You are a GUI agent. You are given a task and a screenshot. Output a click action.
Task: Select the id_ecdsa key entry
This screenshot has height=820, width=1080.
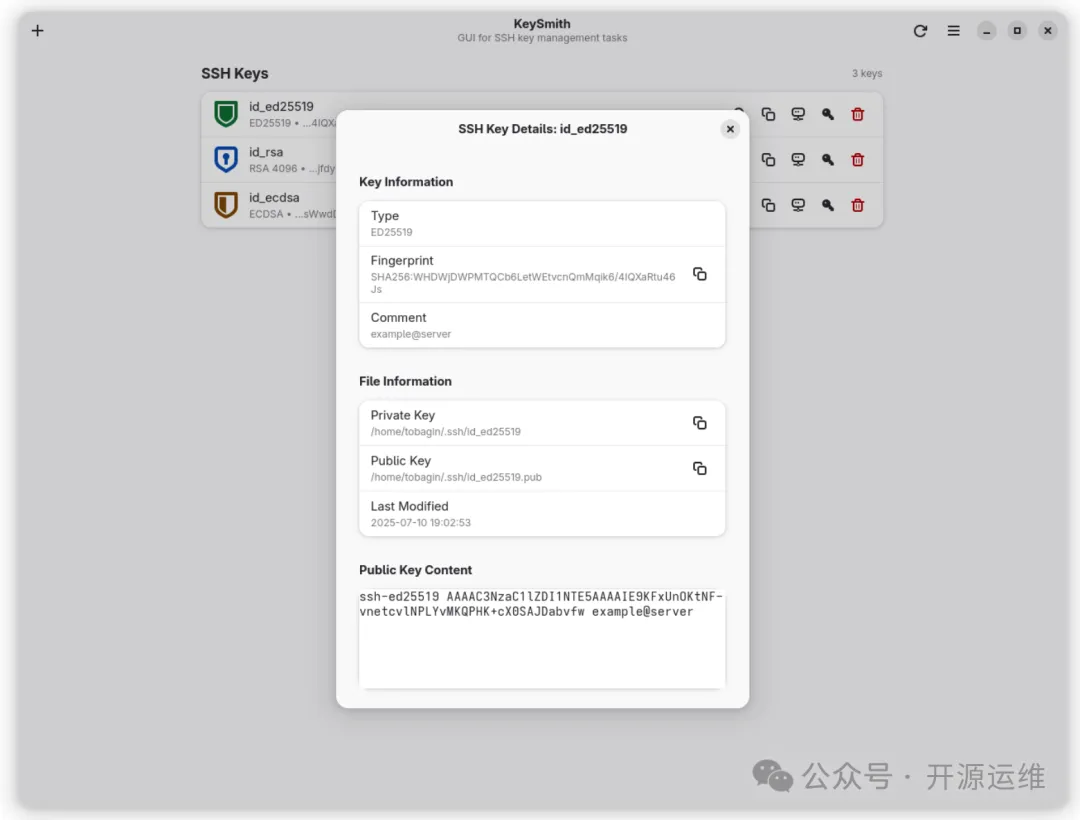pos(275,205)
